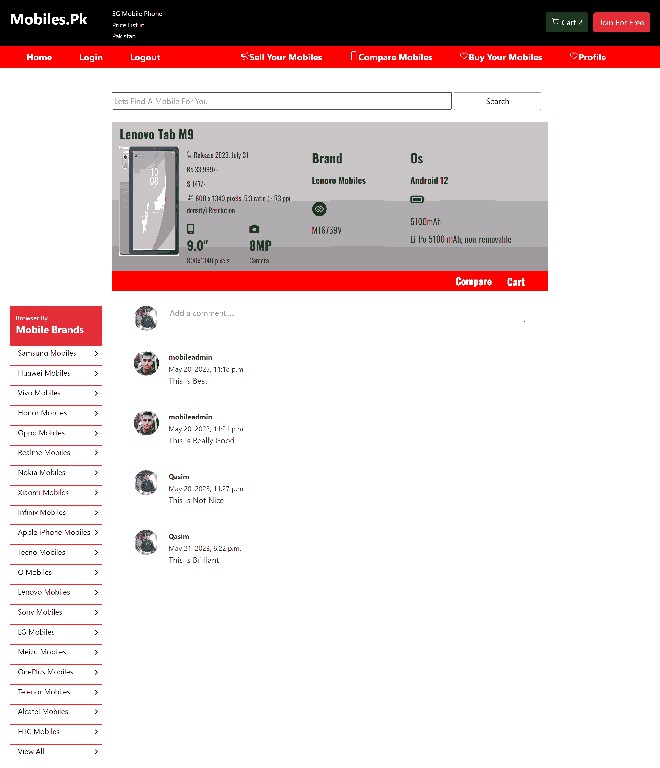Focus the mobile search input field
Viewport: 660px width, 768px height.
click(x=282, y=101)
